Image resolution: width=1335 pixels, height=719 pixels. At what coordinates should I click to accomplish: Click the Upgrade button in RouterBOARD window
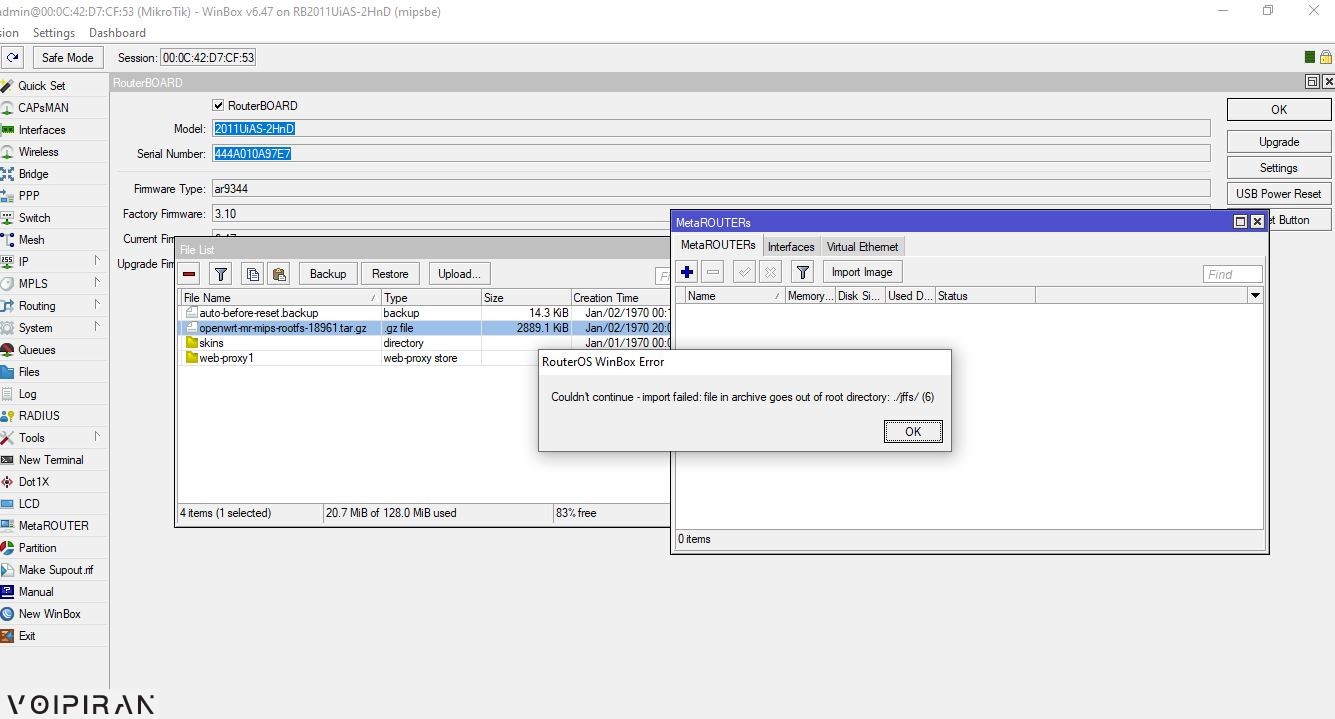point(1279,142)
